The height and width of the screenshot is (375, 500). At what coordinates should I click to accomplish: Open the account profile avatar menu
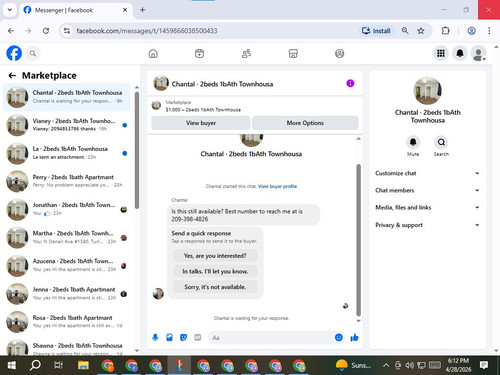coord(479,53)
